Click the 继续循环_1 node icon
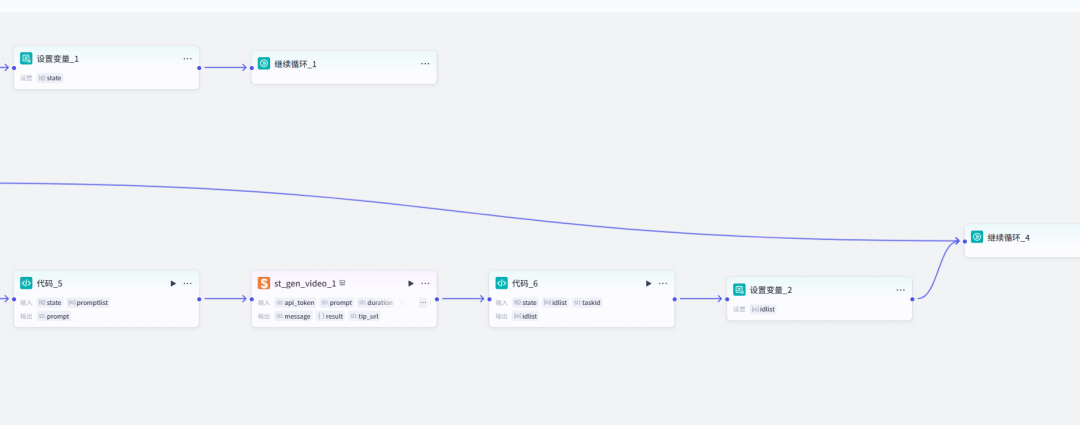 [264, 63]
